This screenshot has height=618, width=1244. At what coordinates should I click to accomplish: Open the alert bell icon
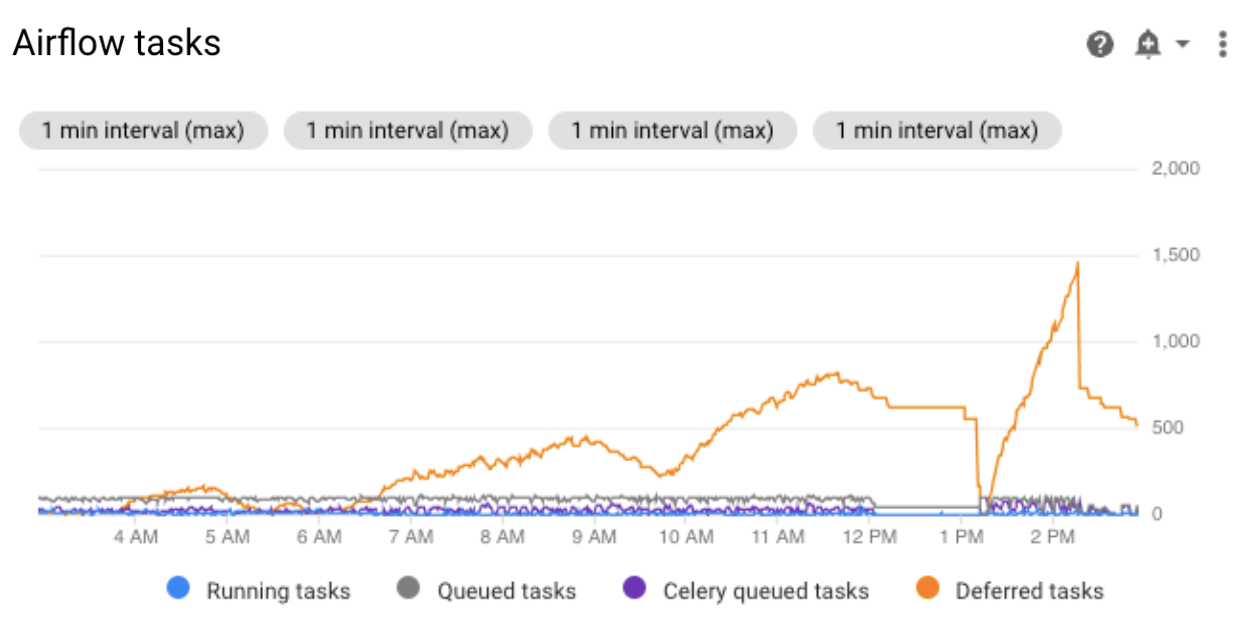click(x=1147, y=44)
